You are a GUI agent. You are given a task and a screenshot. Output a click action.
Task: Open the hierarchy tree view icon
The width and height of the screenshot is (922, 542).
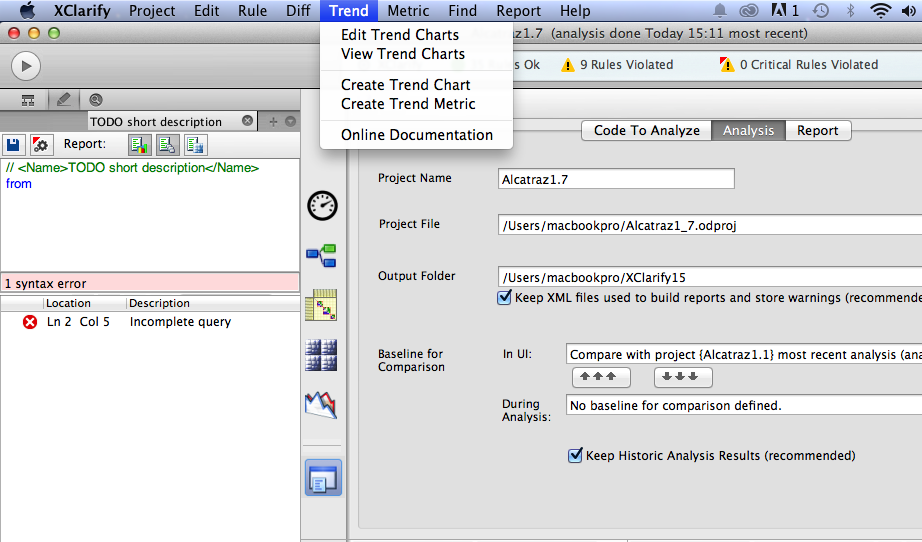click(x=28, y=100)
